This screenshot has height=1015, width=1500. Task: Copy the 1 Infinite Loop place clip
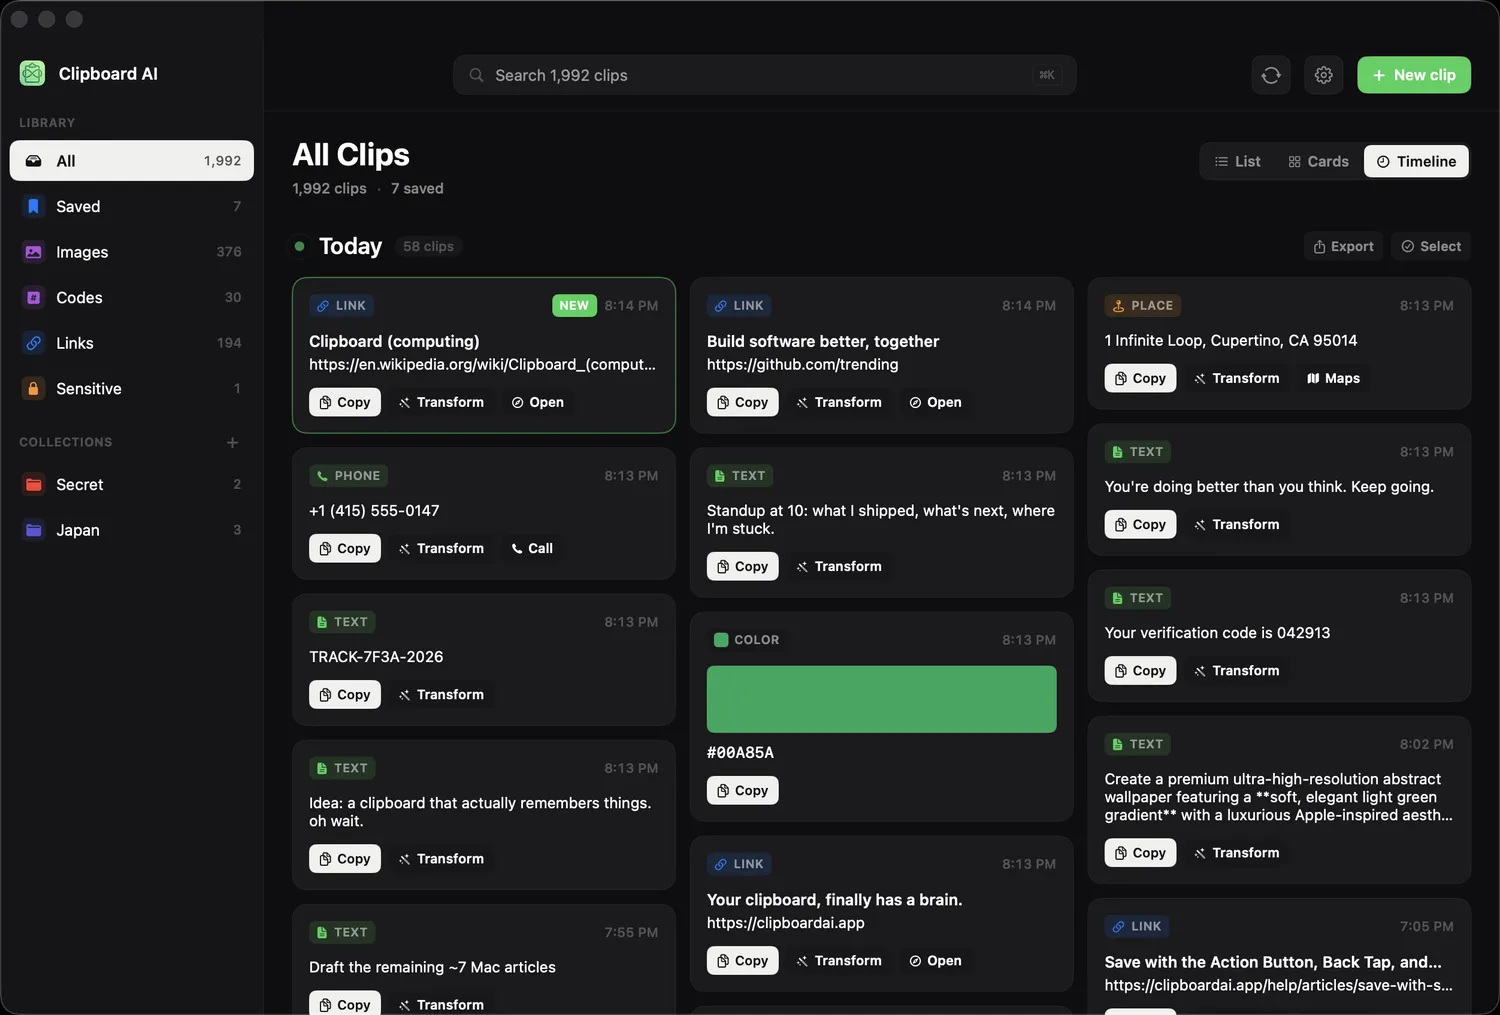point(1140,378)
